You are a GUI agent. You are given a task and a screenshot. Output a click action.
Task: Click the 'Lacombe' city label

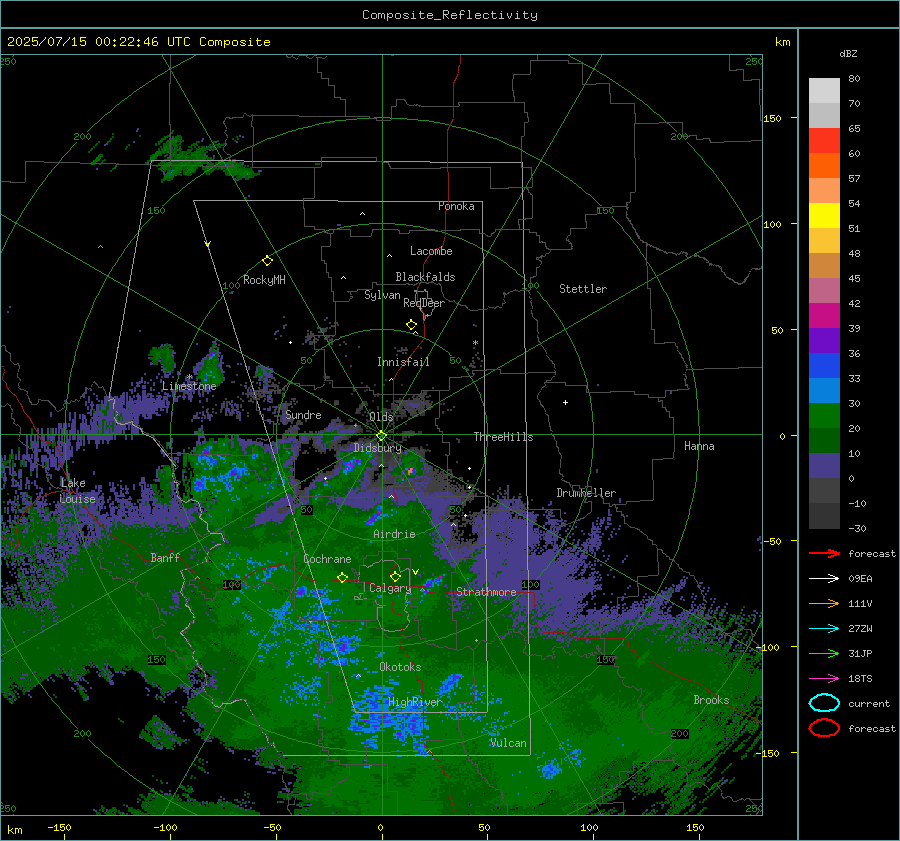(430, 251)
